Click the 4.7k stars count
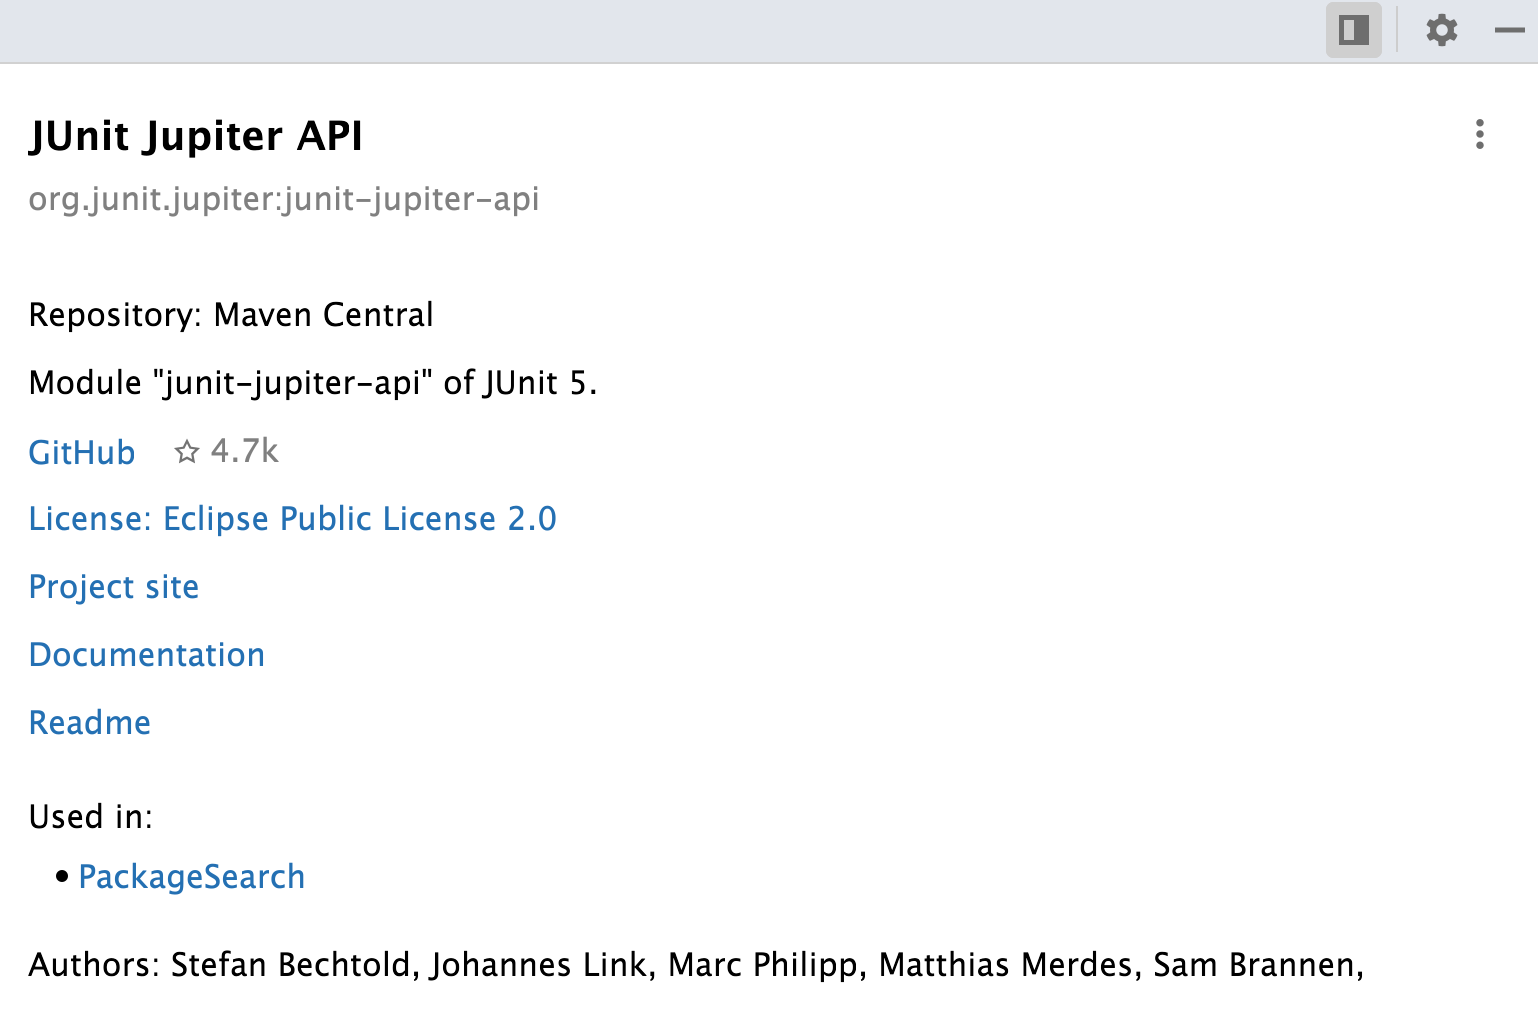This screenshot has width=1538, height=1018. tap(245, 451)
